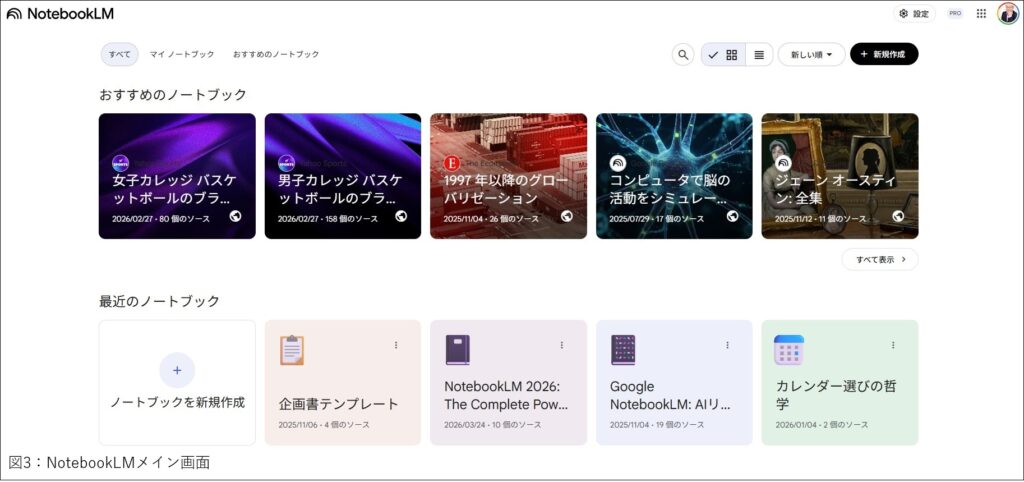Image resolution: width=1024 pixels, height=482 pixels.
Task: Click the plus icon in new notebook card
Action: coord(177,370)
